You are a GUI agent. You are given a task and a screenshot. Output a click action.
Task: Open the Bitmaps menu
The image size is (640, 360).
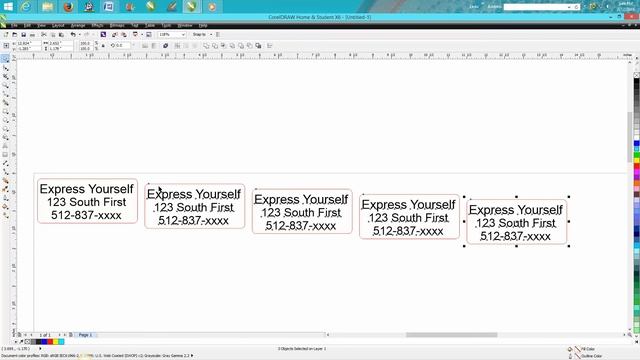pyautogui.click(x=117, y=25)
